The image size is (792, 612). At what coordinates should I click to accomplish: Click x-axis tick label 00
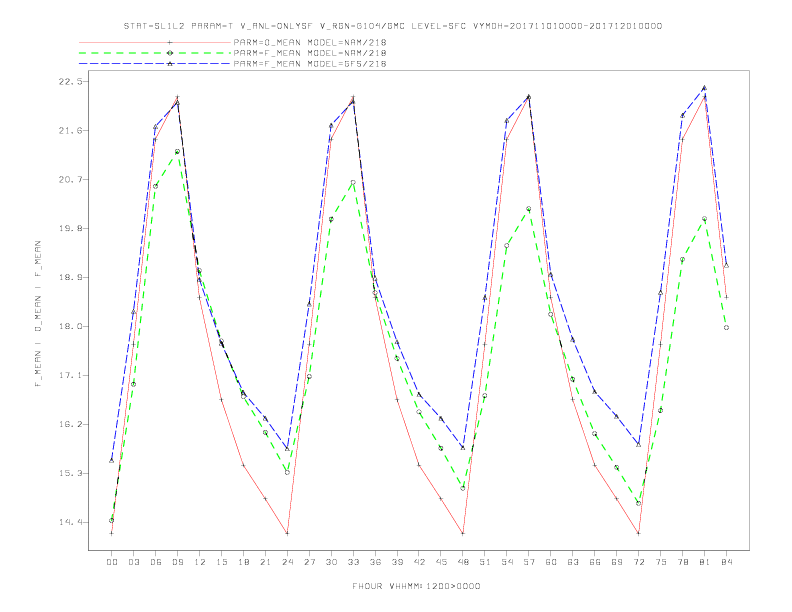tap(112, 562)
